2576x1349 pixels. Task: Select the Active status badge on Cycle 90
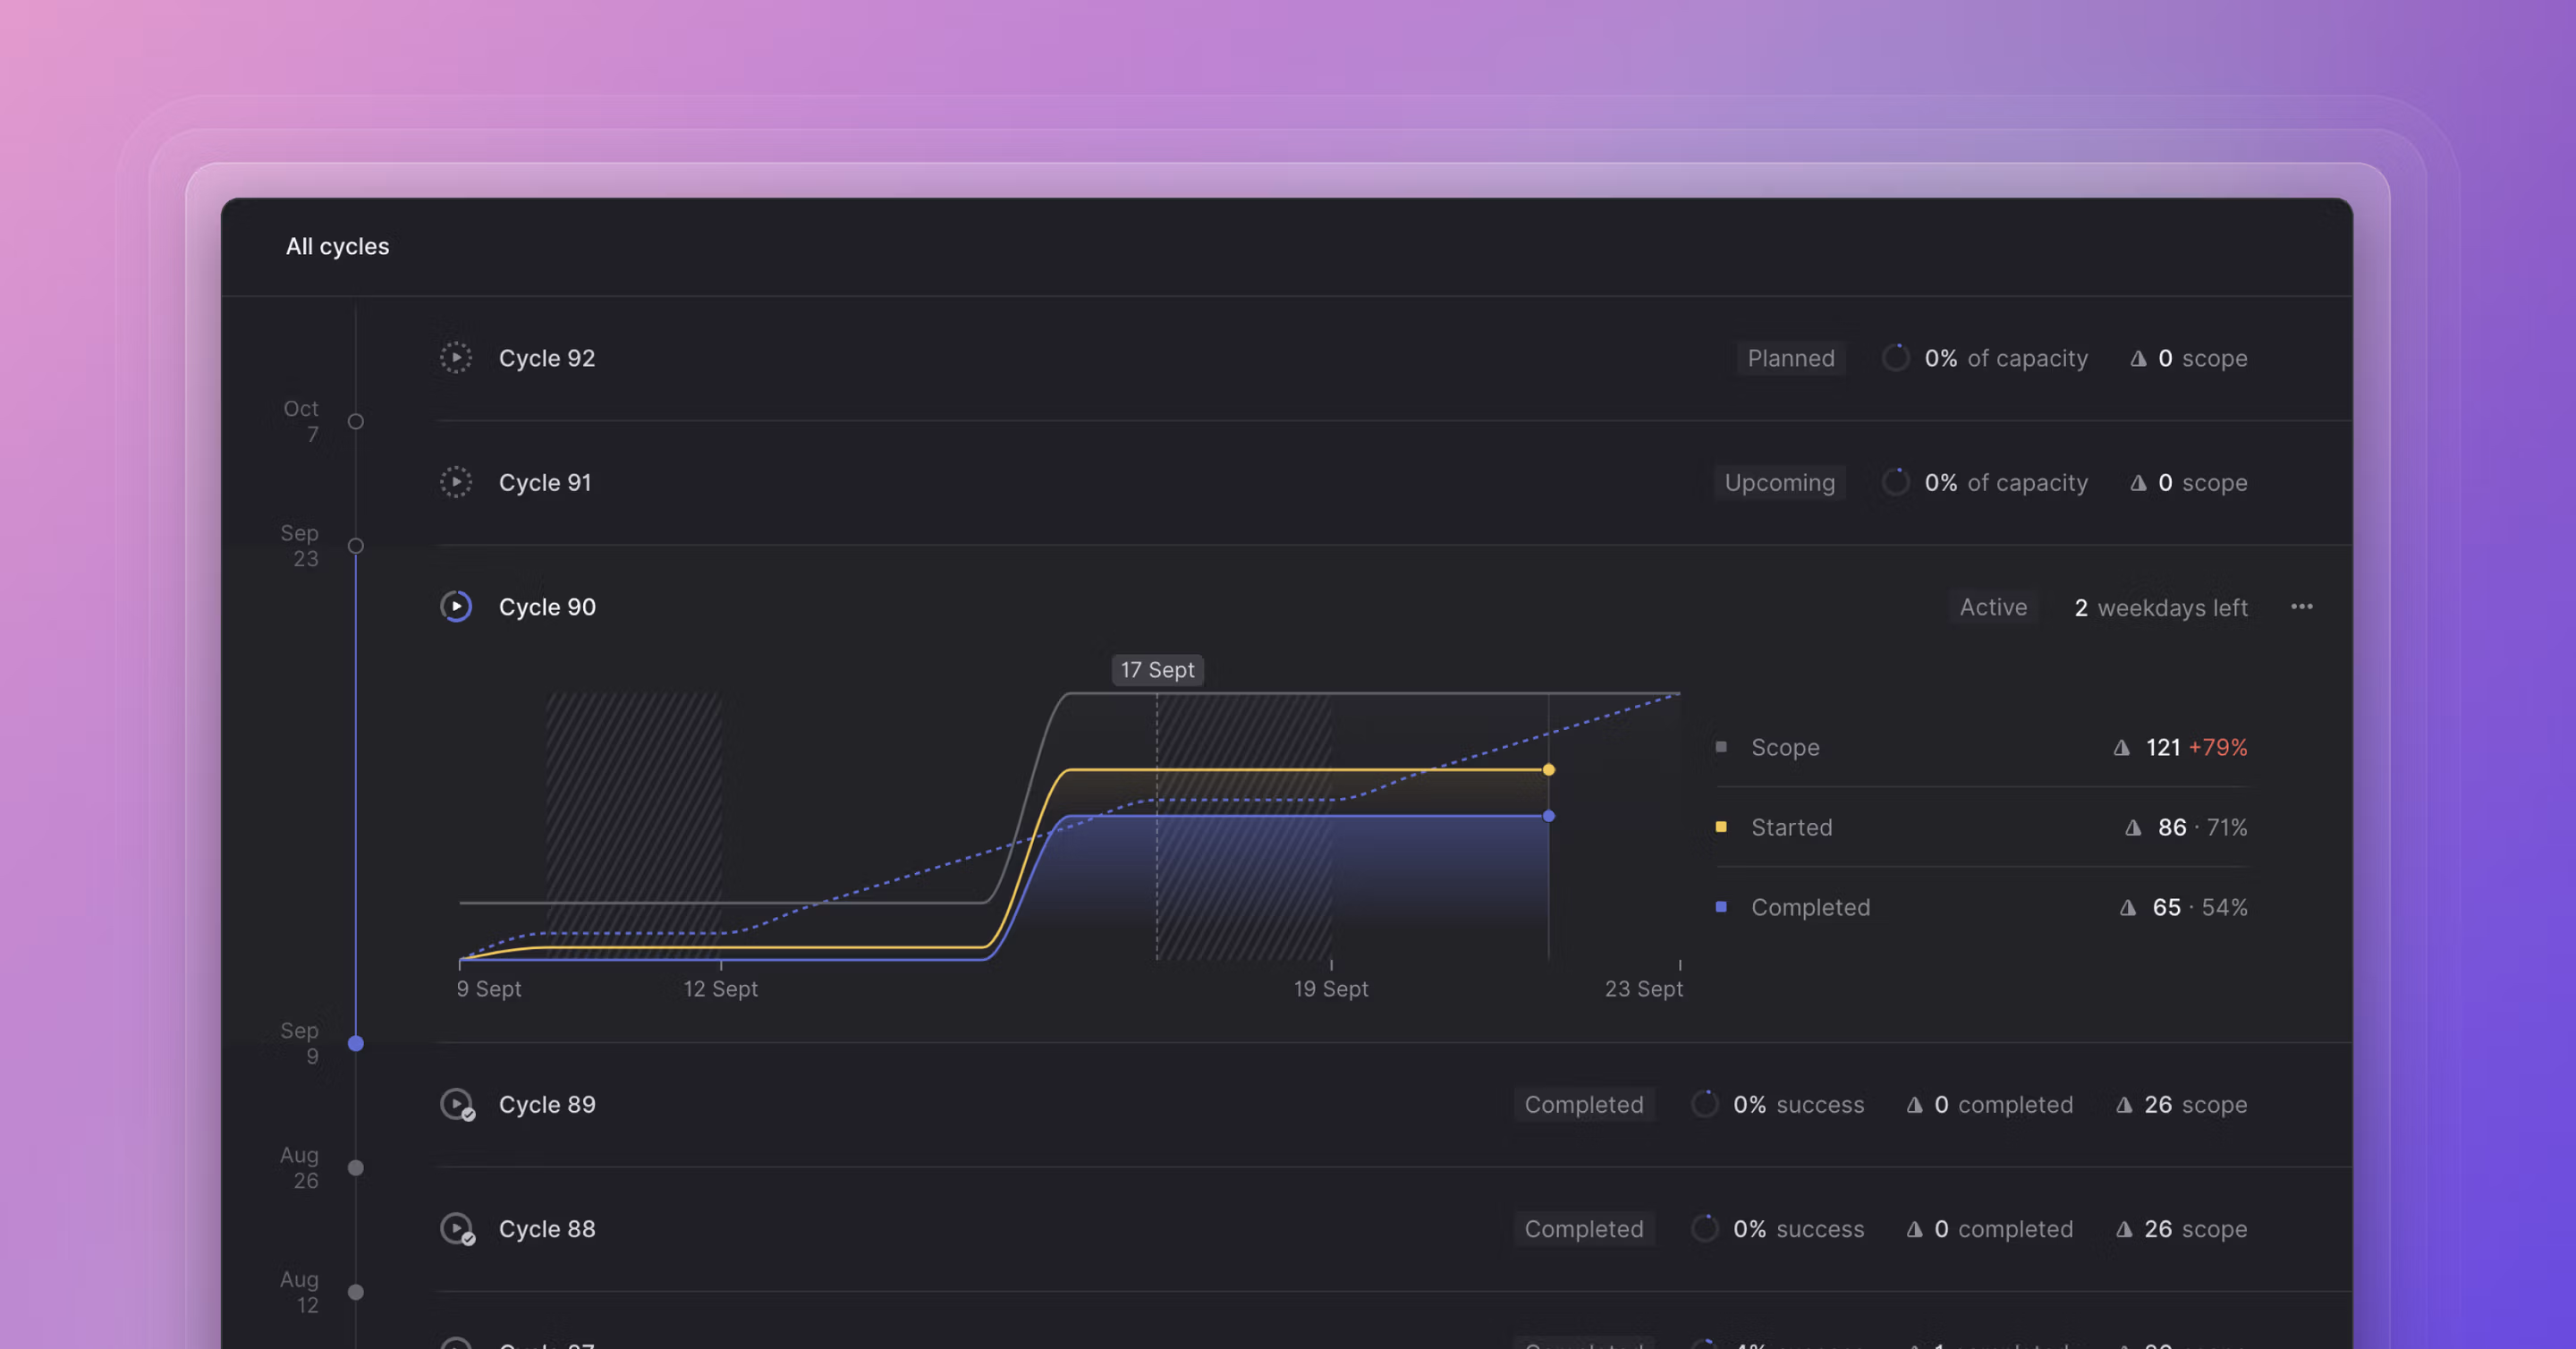pyautogui.click(x=1993, y=606)
